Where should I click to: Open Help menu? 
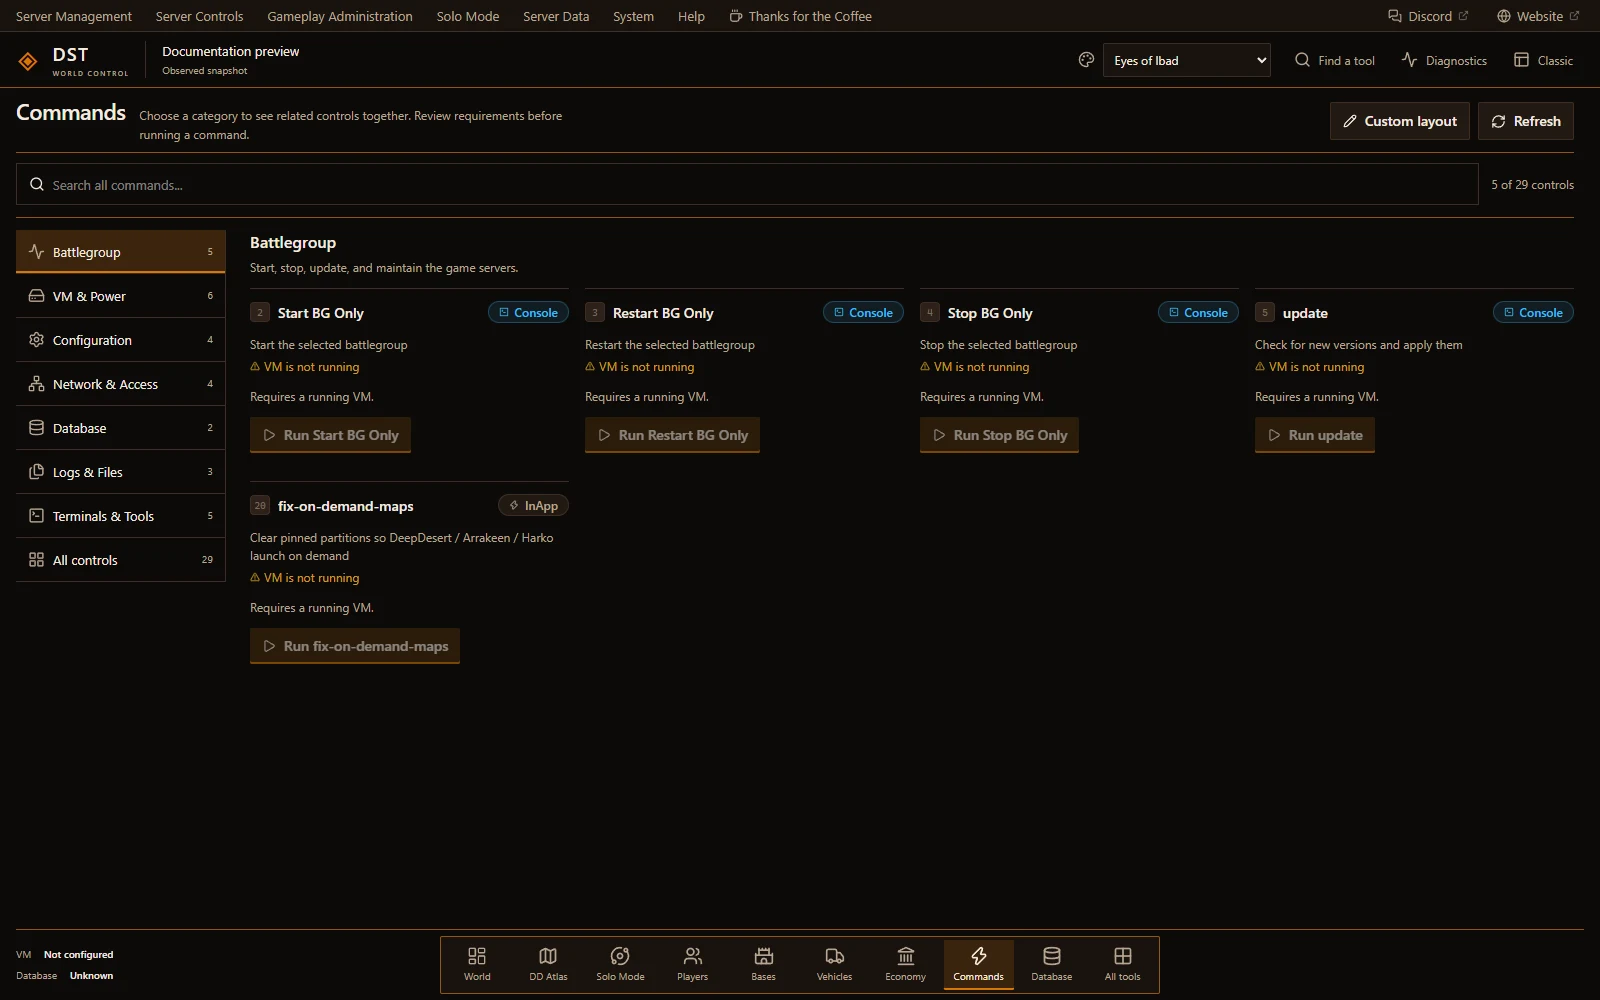[691, 16]
